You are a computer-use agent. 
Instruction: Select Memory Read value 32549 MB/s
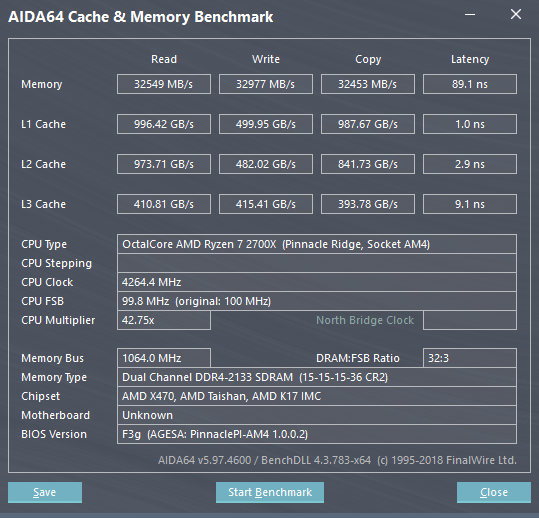pyautogui.click(x=164, y=84)
